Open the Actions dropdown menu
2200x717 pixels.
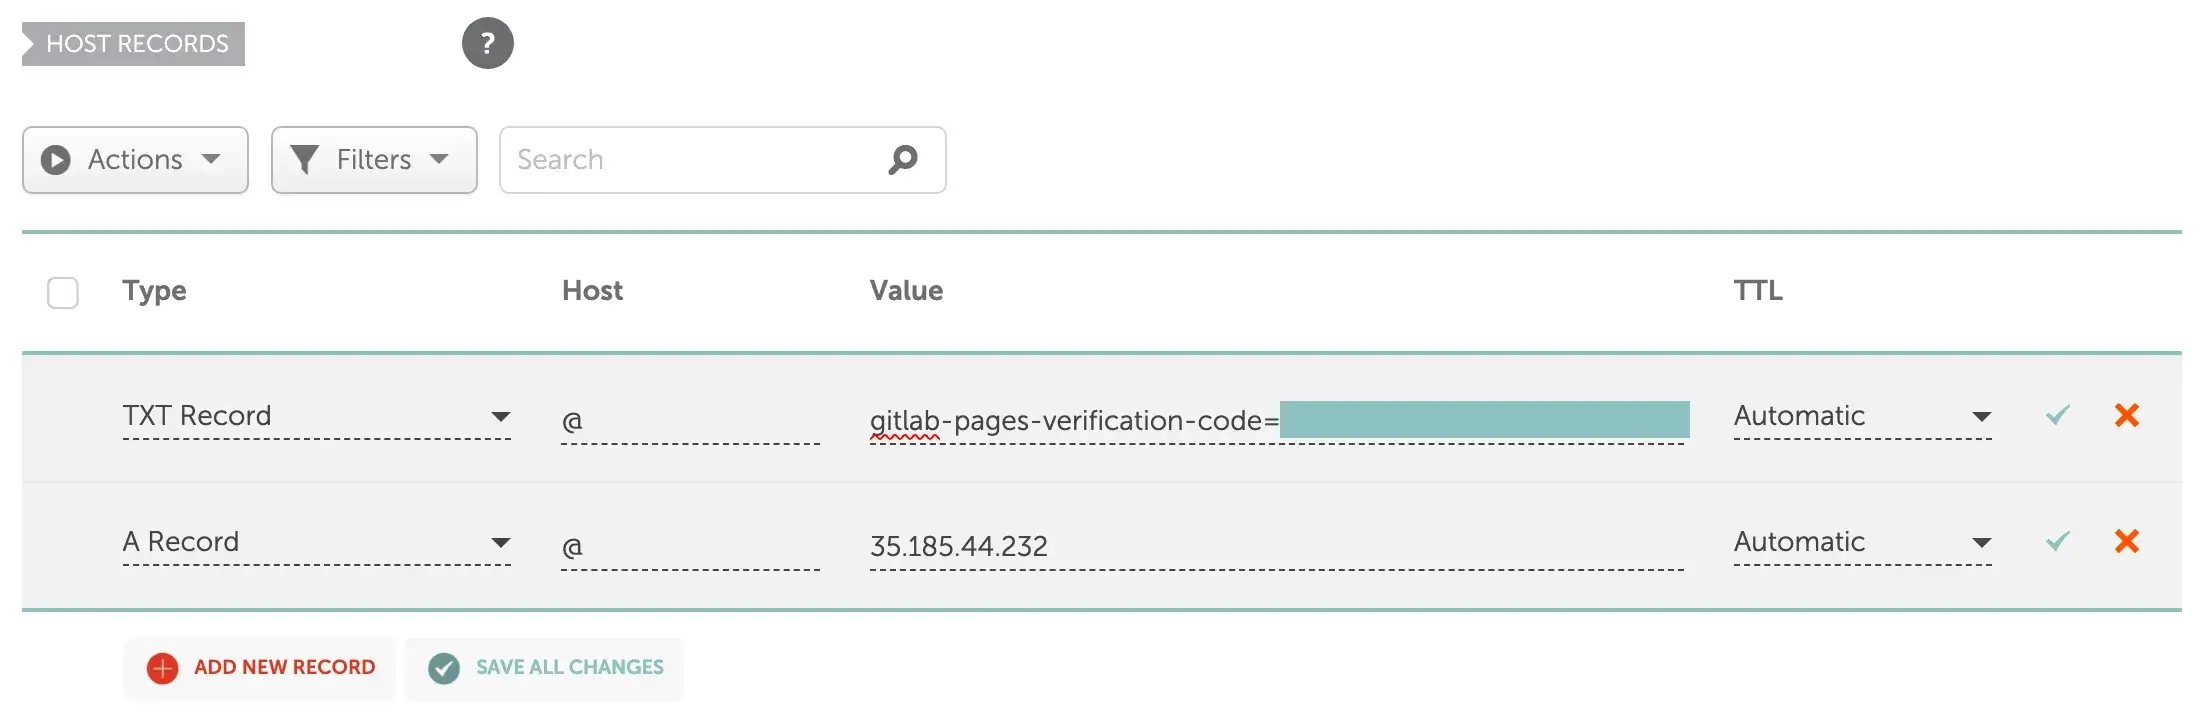click(135, 160)
